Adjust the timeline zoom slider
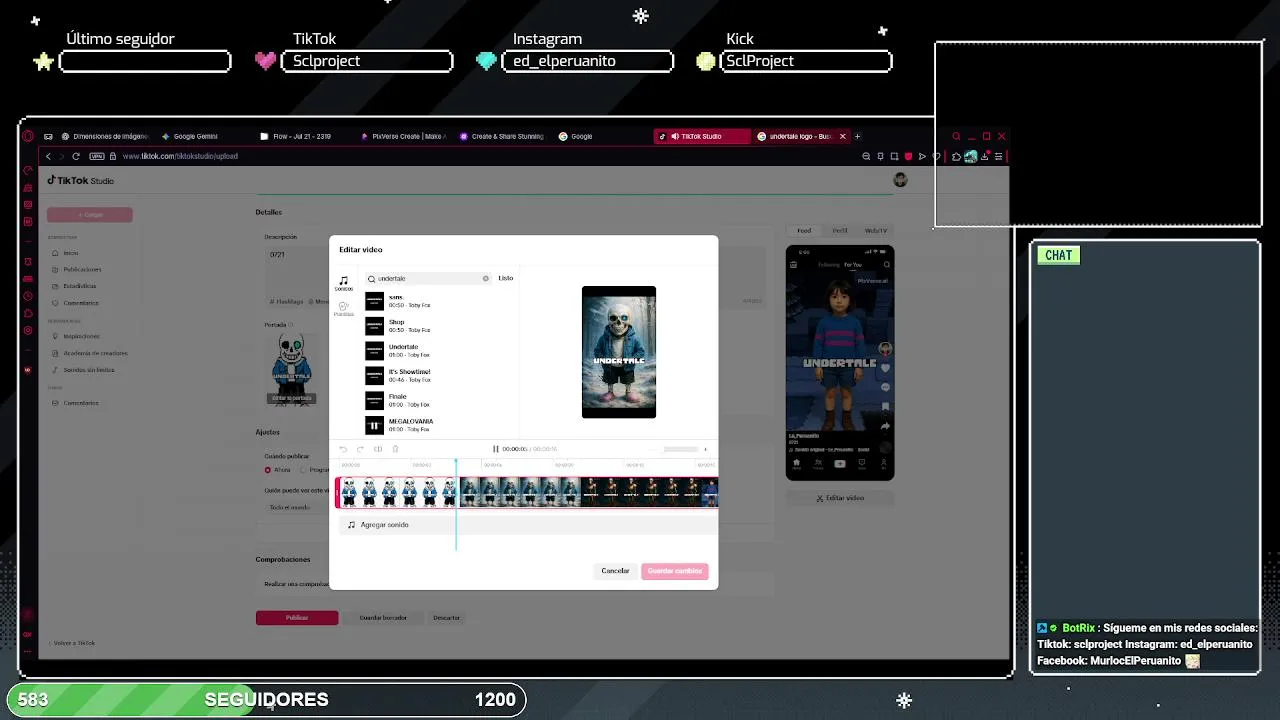This screenshot has width=1280, height=720. point(681,449)
